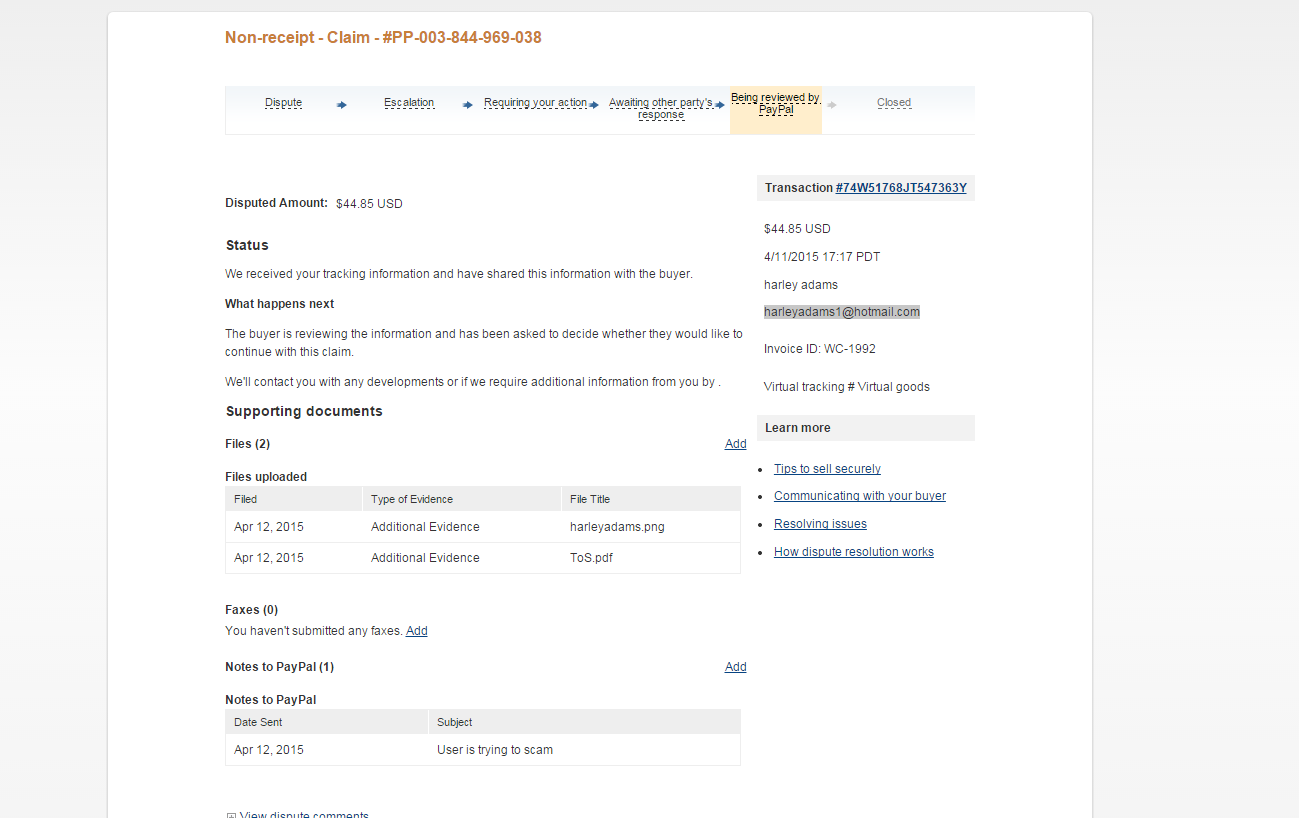Viewport: 1299px width, 818px height.
Task: Open How dispute resolution works link
Action: coord(854,552)
